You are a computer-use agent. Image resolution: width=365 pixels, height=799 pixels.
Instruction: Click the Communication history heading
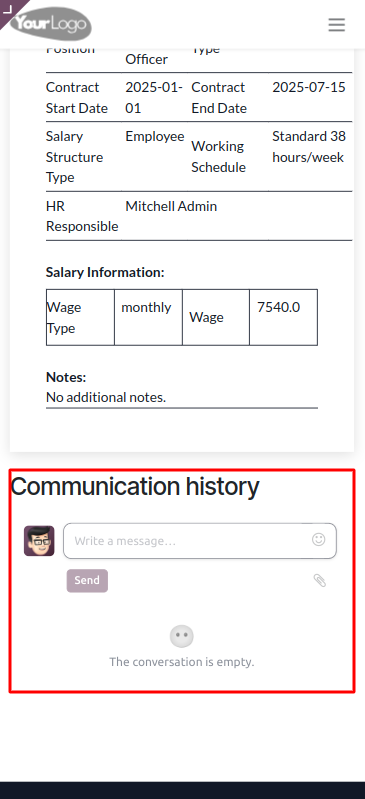point(135,486)
